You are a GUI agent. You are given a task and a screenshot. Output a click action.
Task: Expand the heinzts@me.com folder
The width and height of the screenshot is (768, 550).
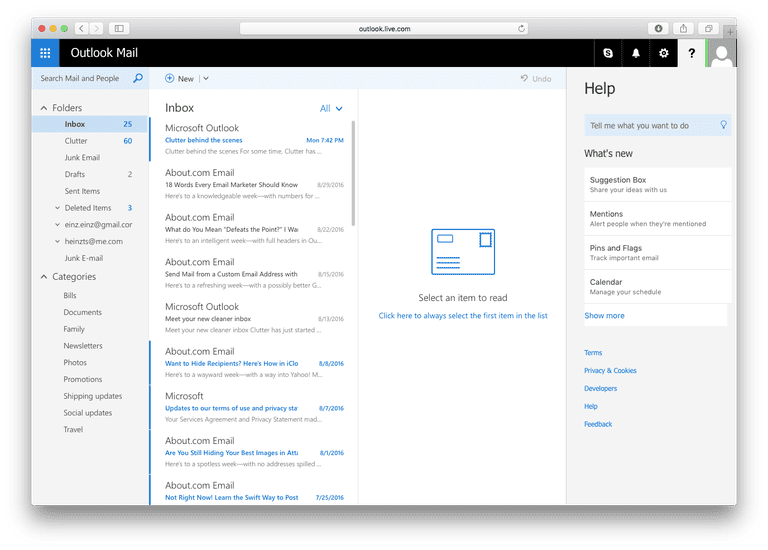[57, 241]
